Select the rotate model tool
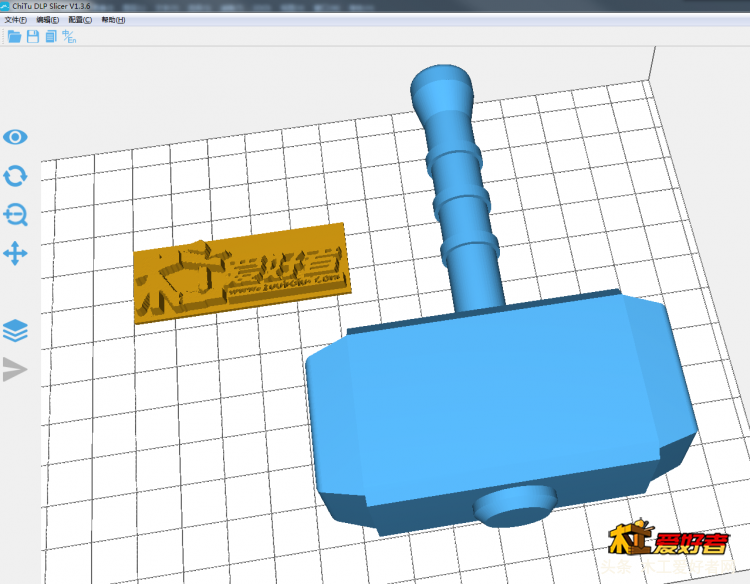 [x=15, y=176]
